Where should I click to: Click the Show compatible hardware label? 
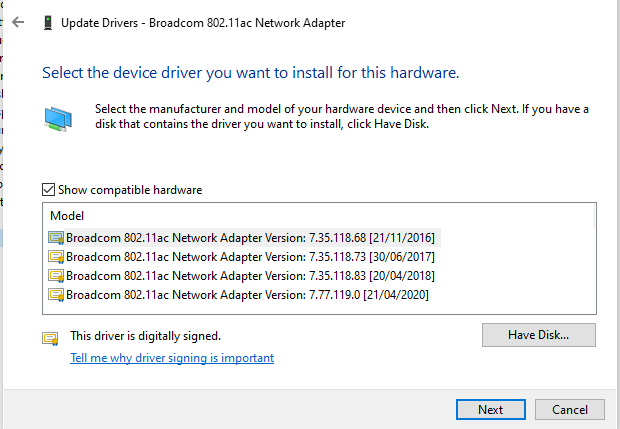pos(130,190)
